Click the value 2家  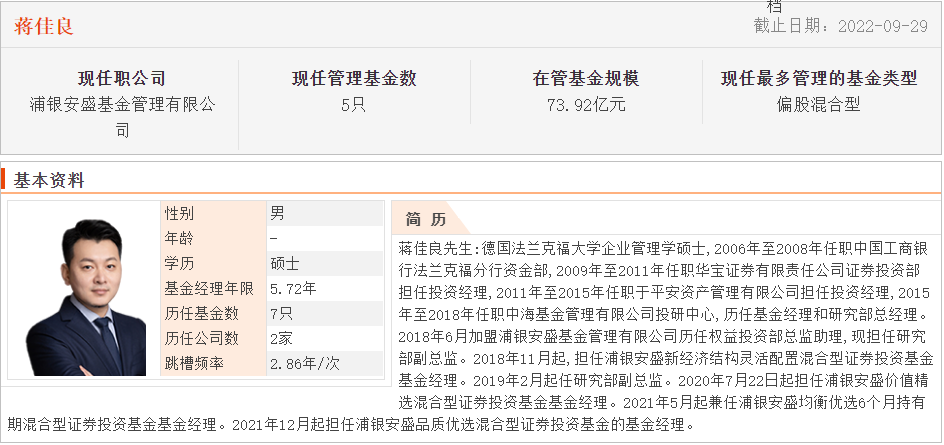tap(281, 338)
